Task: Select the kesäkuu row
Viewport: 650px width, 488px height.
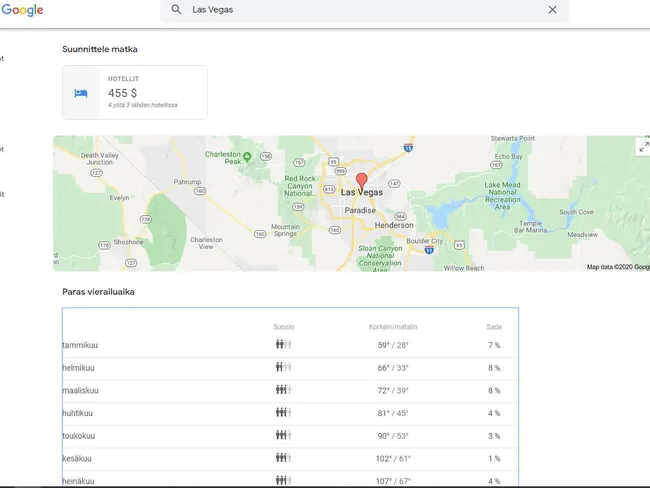Action: (x=290, y=459)
